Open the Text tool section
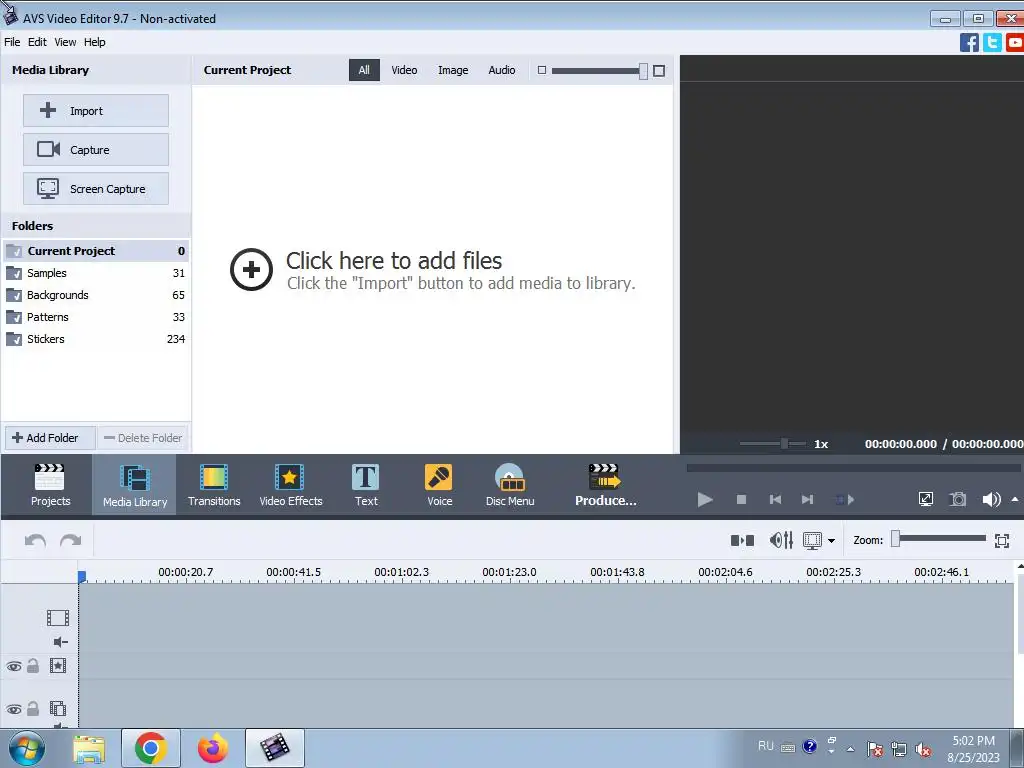 pyautogui.click(x=366, y=485)
